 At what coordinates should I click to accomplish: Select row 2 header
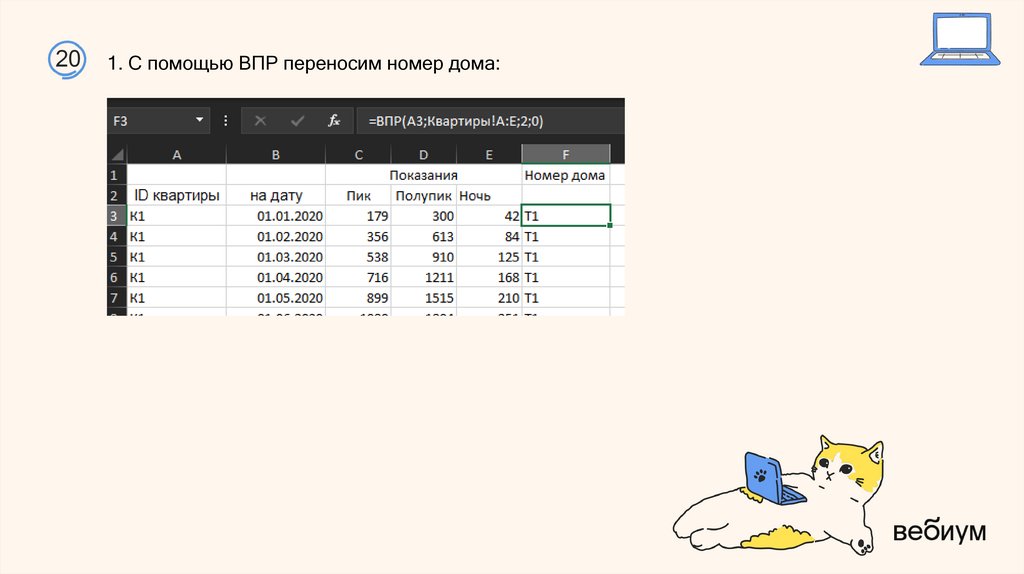click(117, 195)
